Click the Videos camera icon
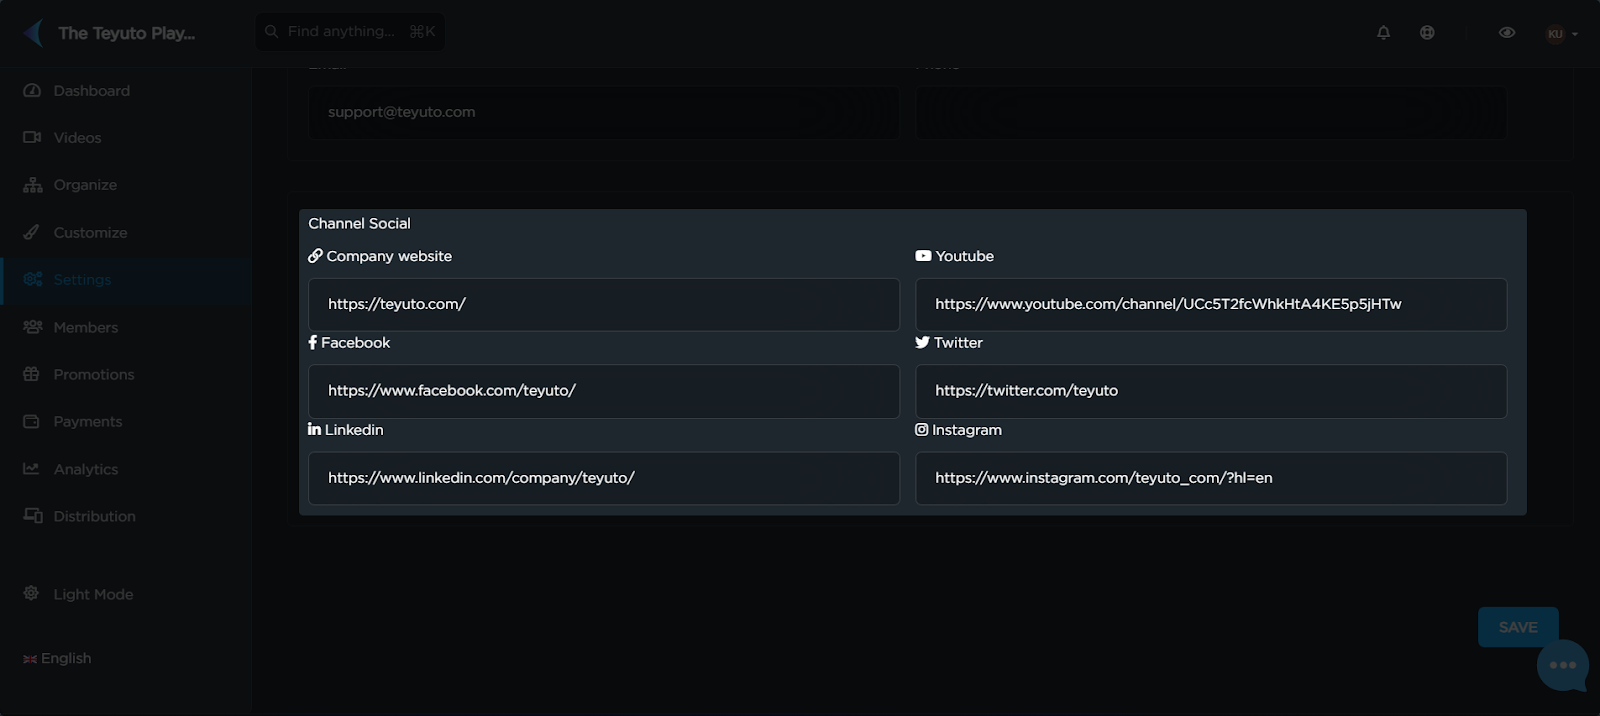 point(32,138)
